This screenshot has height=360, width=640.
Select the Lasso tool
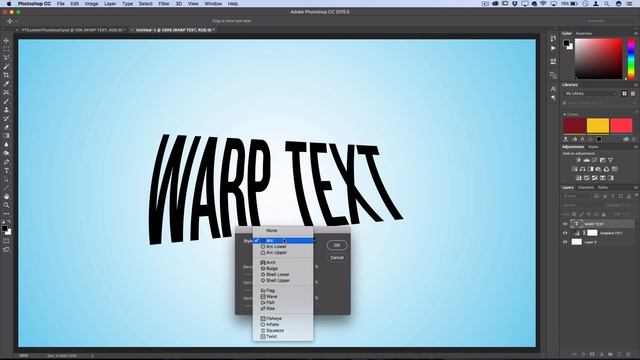click(x=6, y=58)
